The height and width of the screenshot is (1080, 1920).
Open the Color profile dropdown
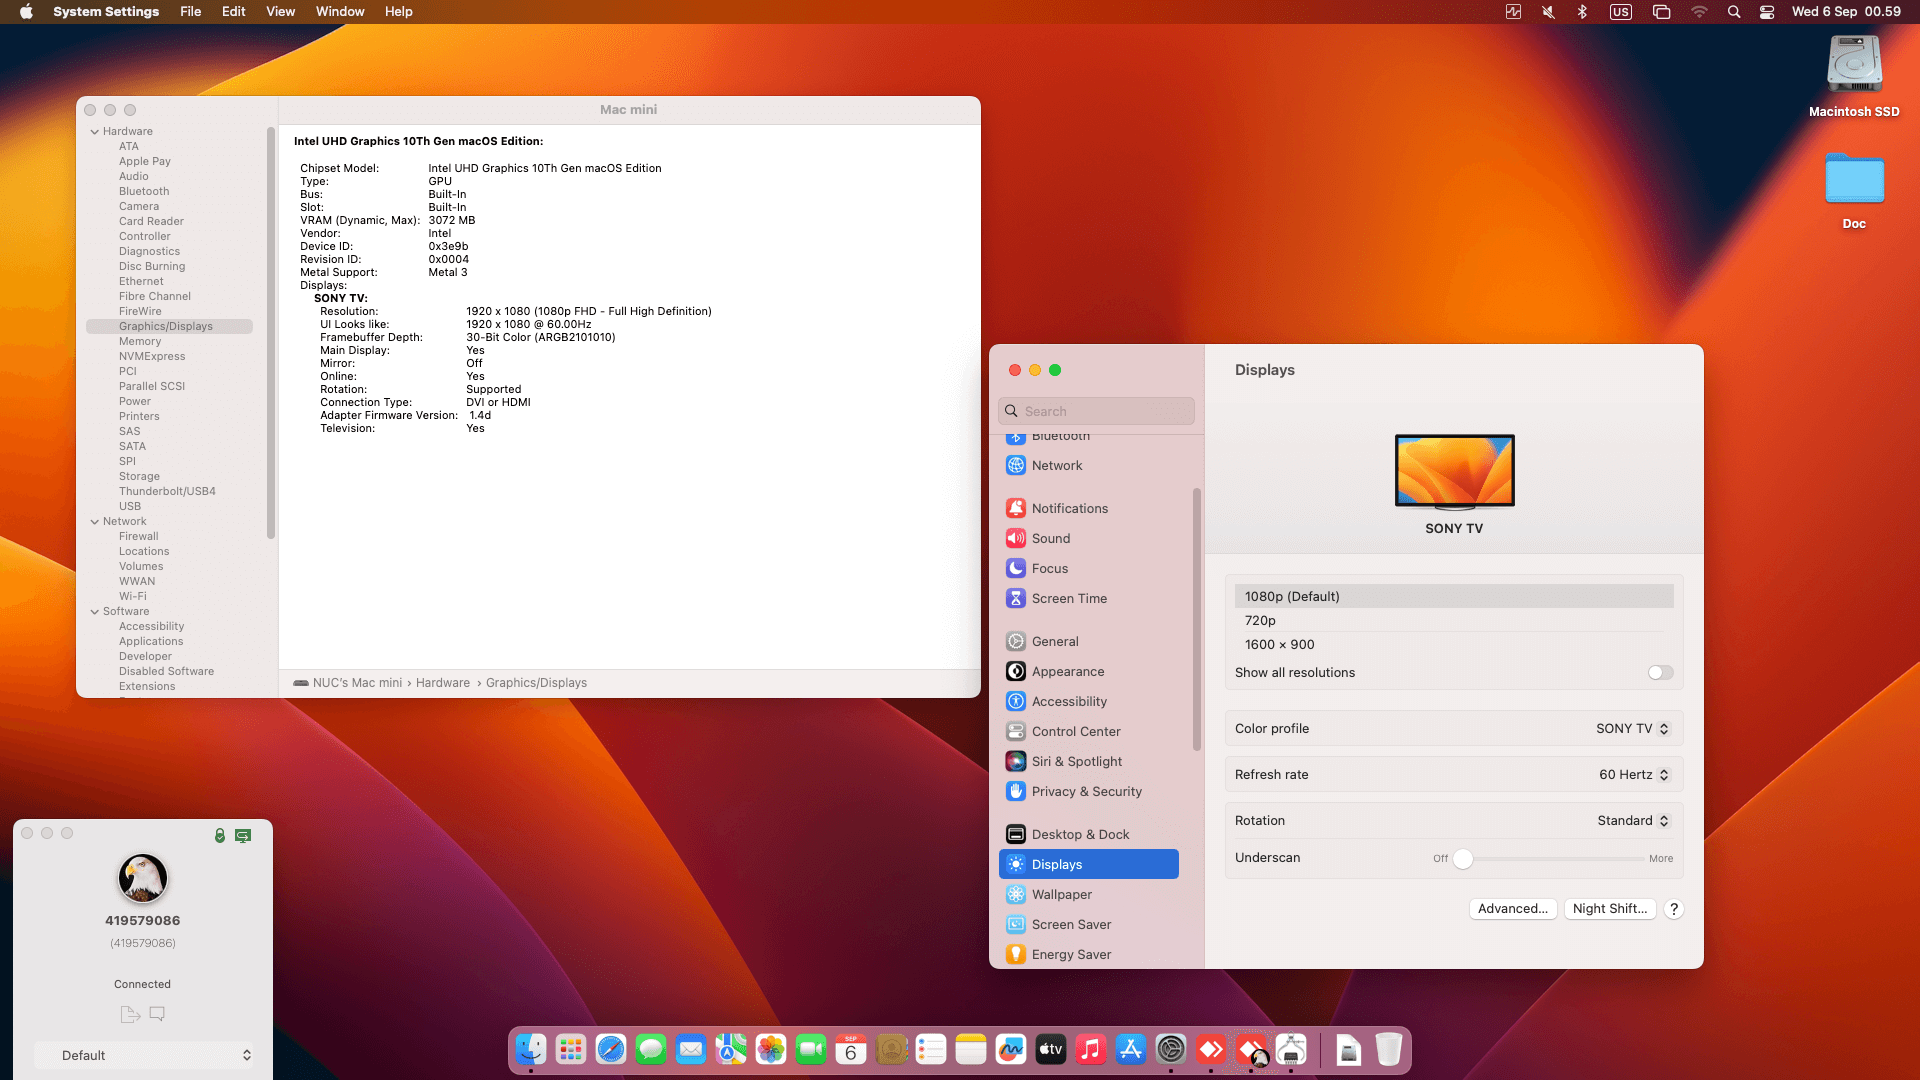point(1632,728)
